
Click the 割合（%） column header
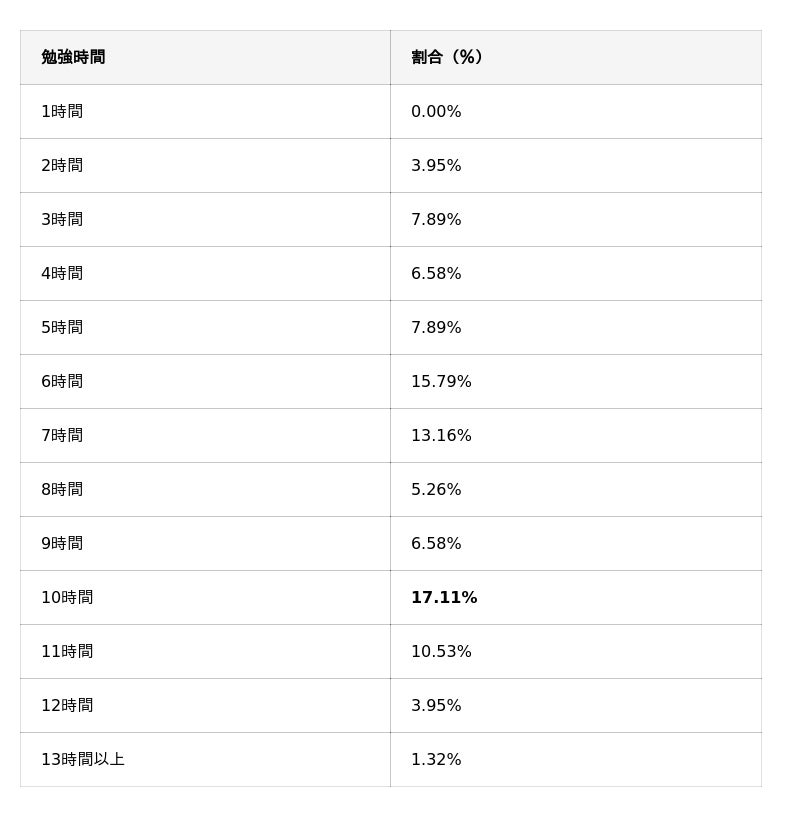[x=447, y=58]
